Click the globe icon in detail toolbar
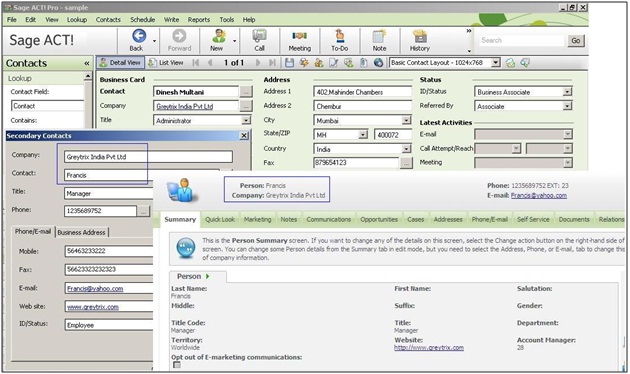630x374 pixels. (378, 63)
